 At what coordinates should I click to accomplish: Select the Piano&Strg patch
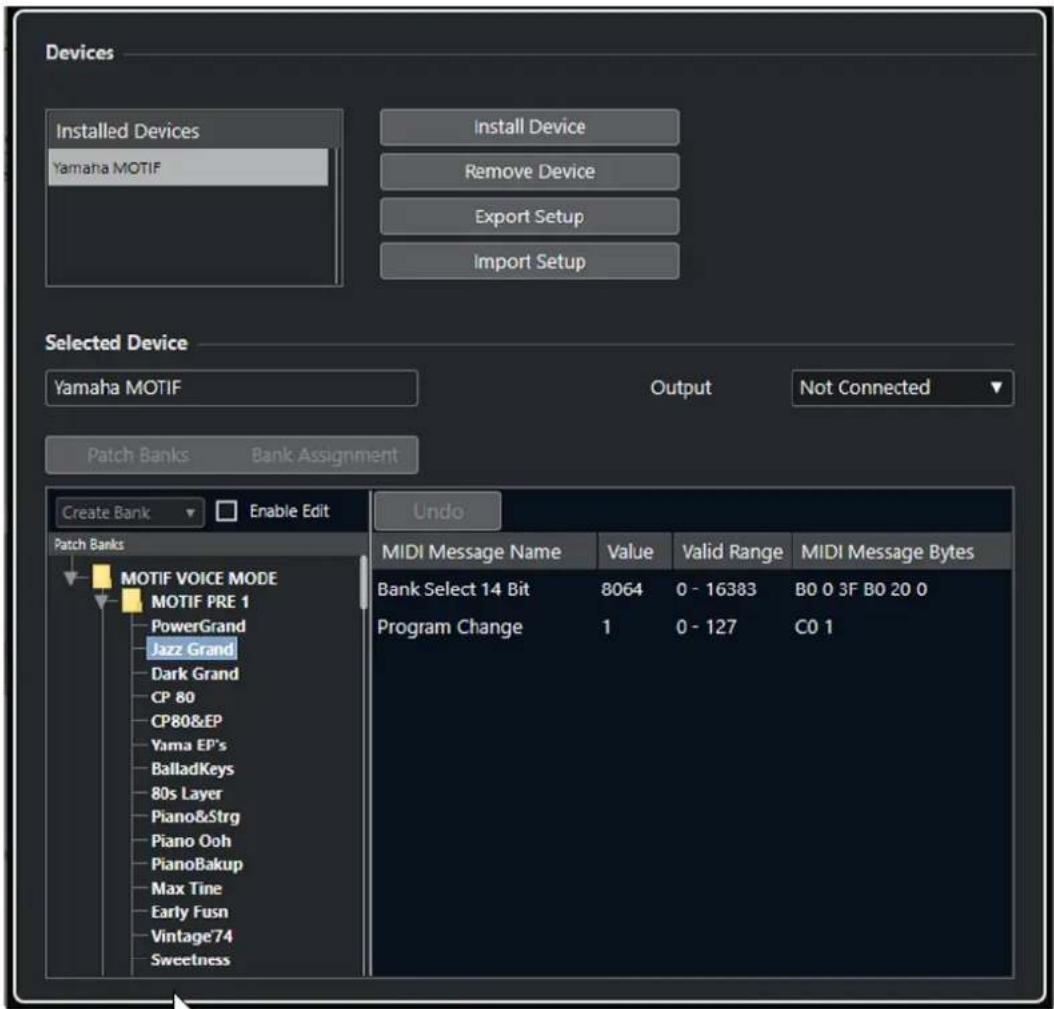[195, 817]
